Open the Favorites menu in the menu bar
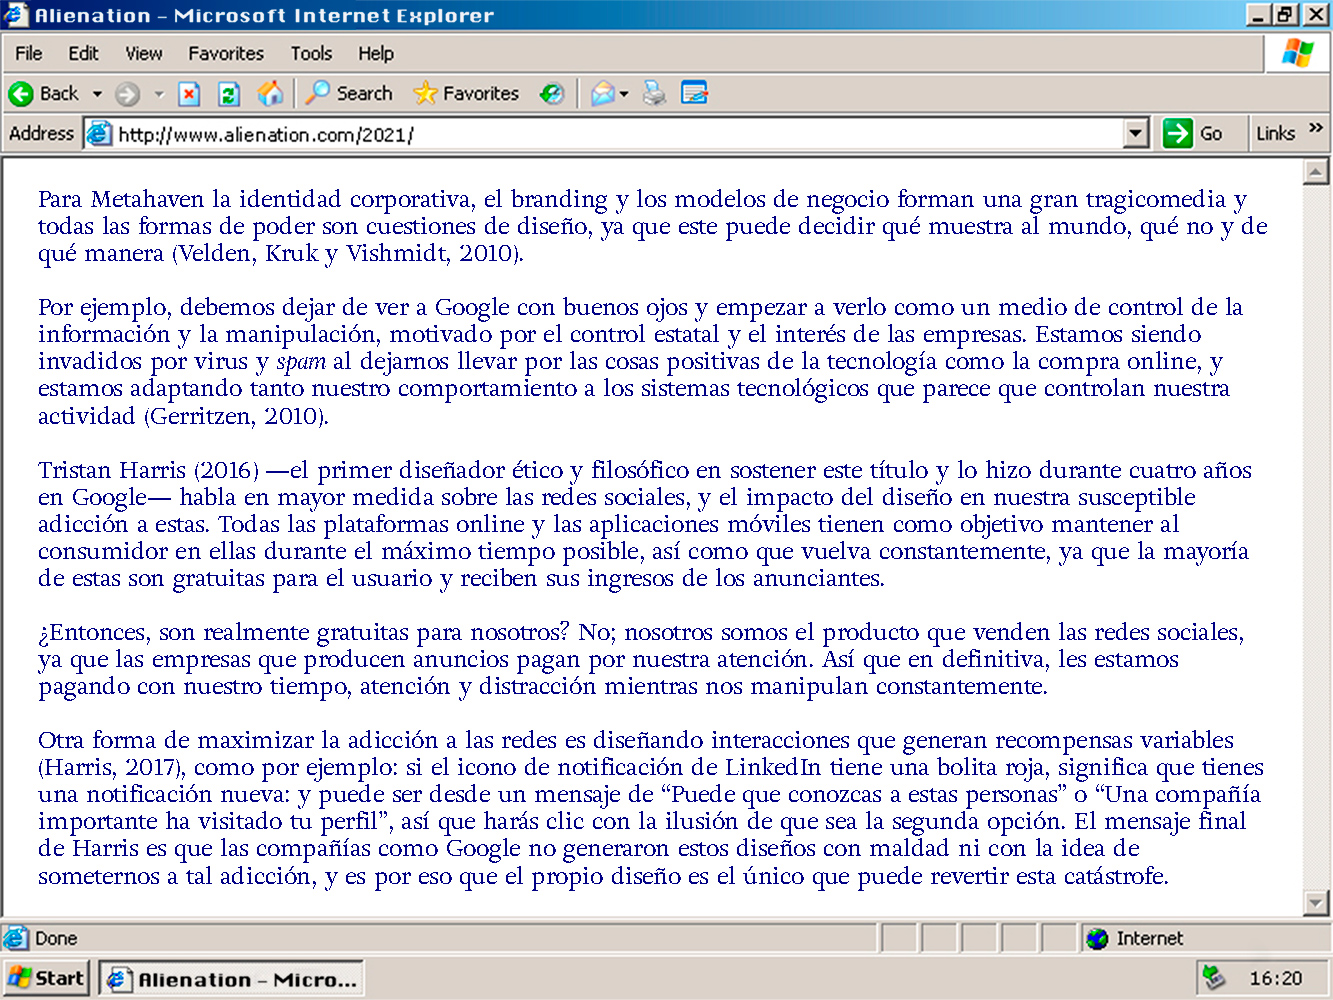Image resolution: width=1333 pixels, height=1000 pixels. [226, 54]
